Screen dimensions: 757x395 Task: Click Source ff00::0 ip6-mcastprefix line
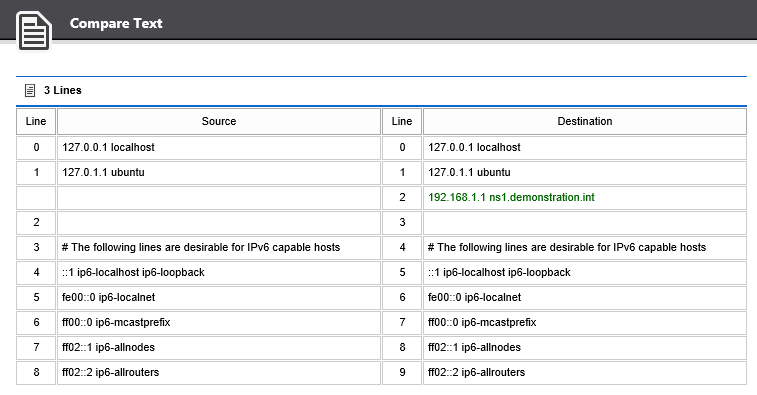[x=219, y=322]
